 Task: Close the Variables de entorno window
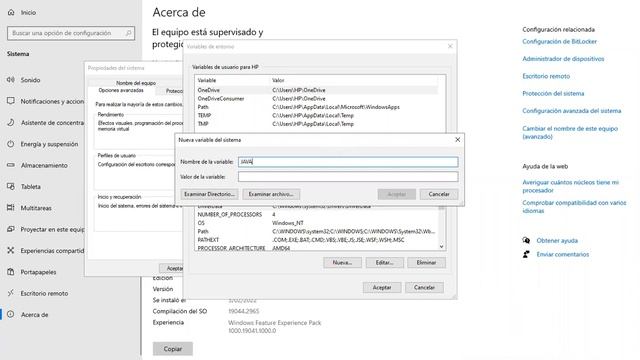coord(450,46)
